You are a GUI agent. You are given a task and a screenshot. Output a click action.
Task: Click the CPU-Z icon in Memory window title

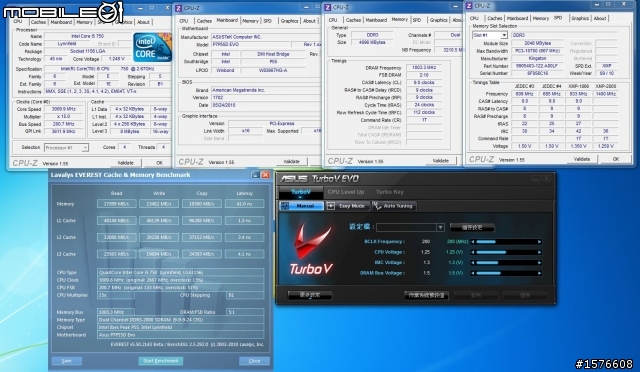pyautogui.click(x=327, y=7)
